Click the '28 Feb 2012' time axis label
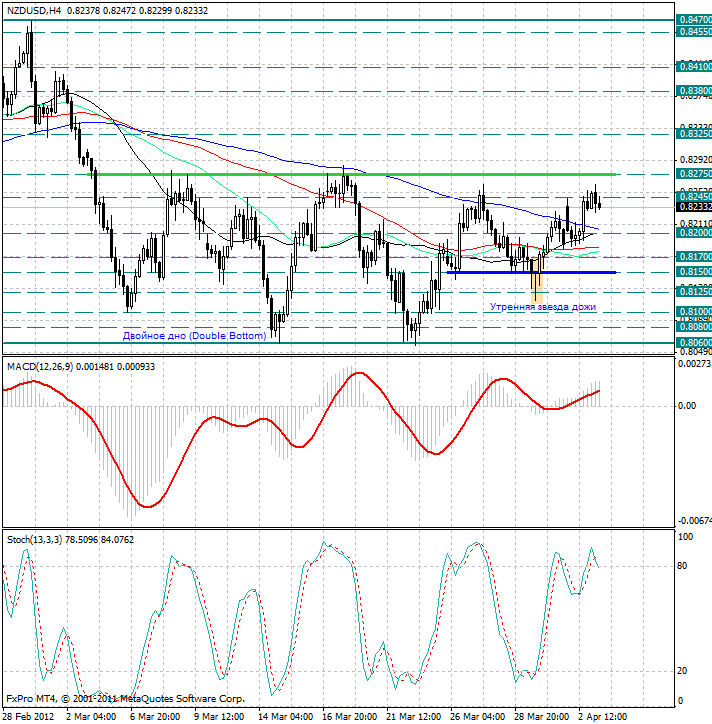The width and height of the screenshot is (712, 724). point(28,717)
